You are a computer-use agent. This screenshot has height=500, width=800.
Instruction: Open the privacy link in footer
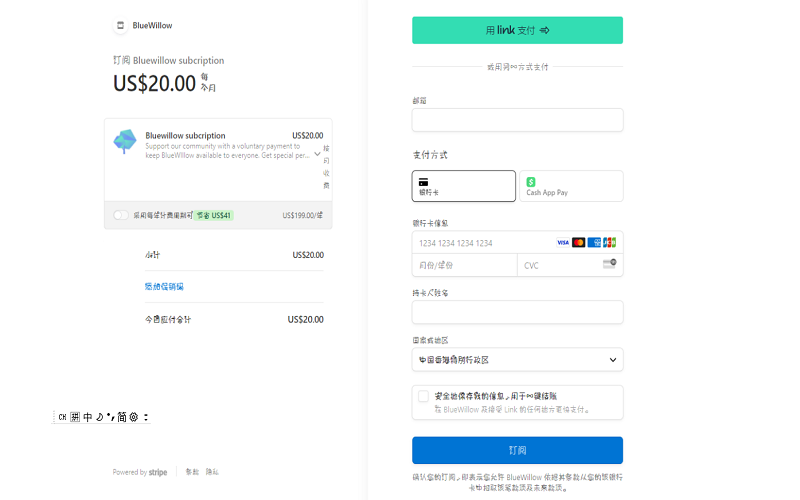pos(212,472)
